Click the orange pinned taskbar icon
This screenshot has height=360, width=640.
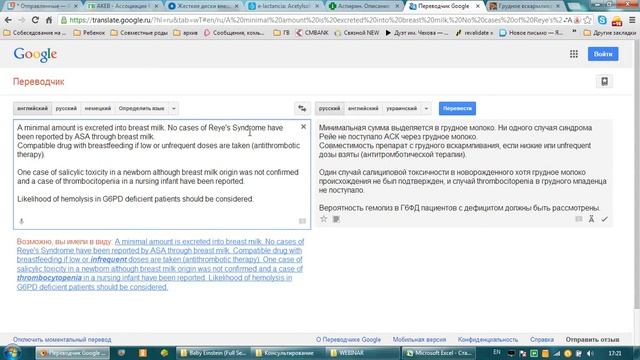pyautogui.click(x=143, y=353)
